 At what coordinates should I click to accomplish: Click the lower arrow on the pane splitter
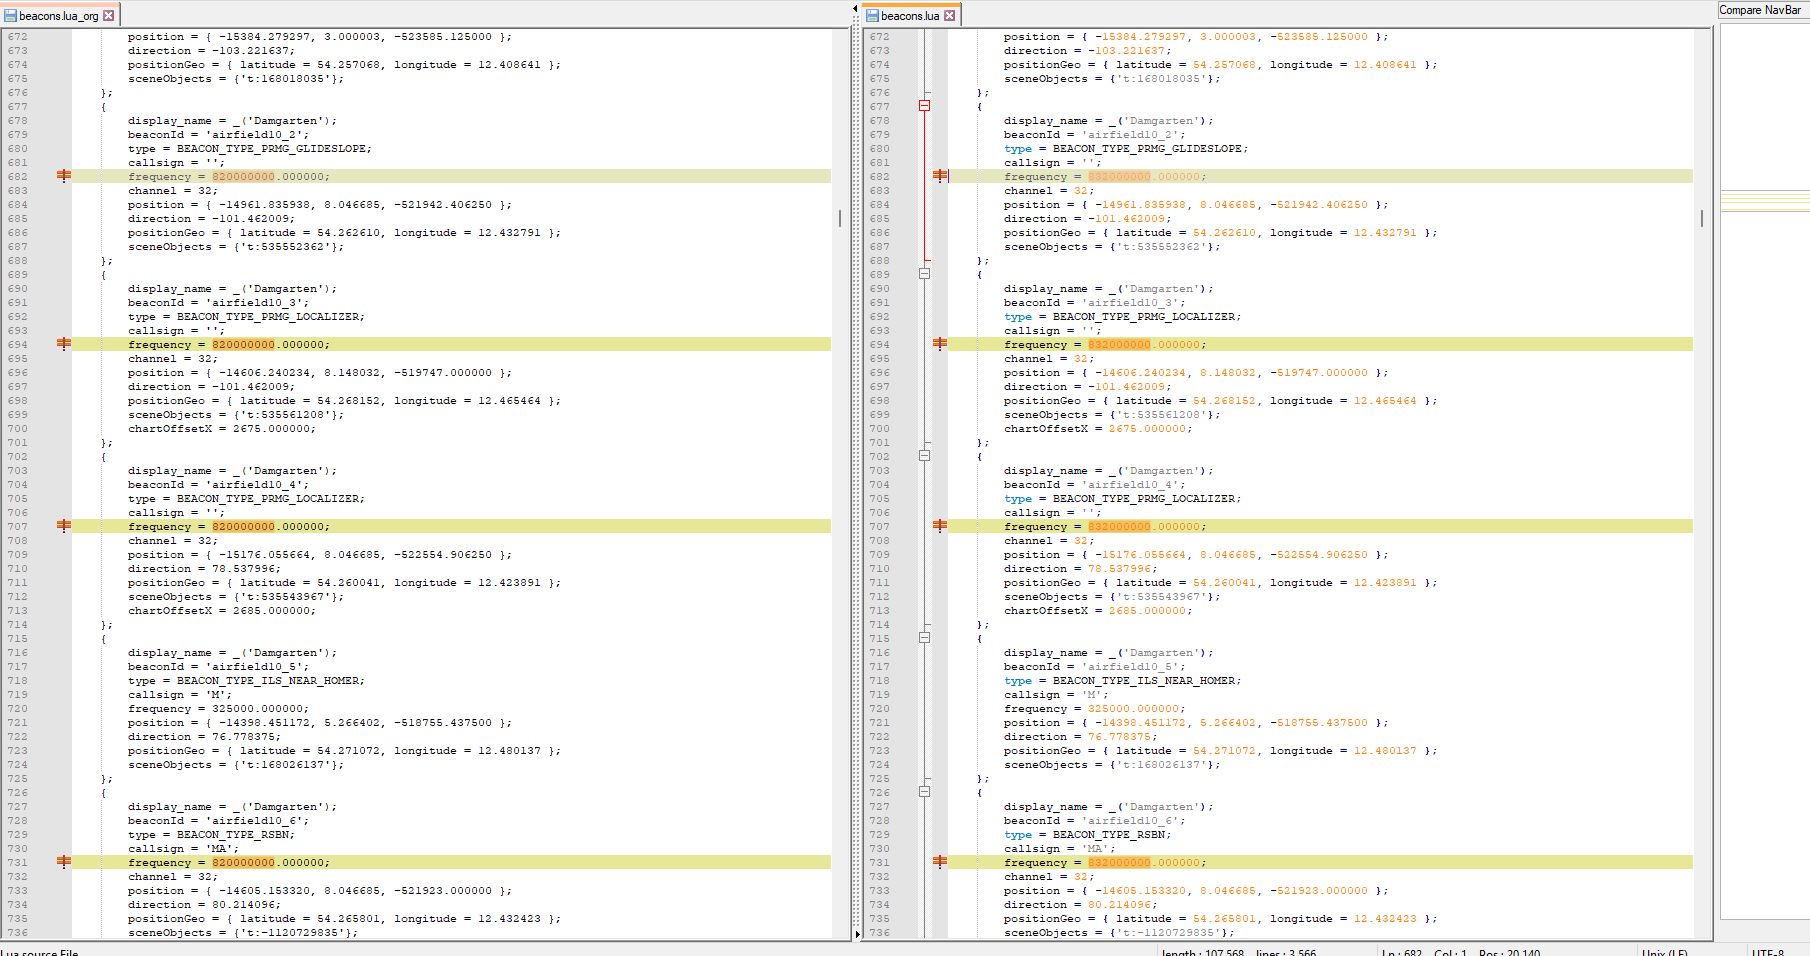click(x=857, y=934)
